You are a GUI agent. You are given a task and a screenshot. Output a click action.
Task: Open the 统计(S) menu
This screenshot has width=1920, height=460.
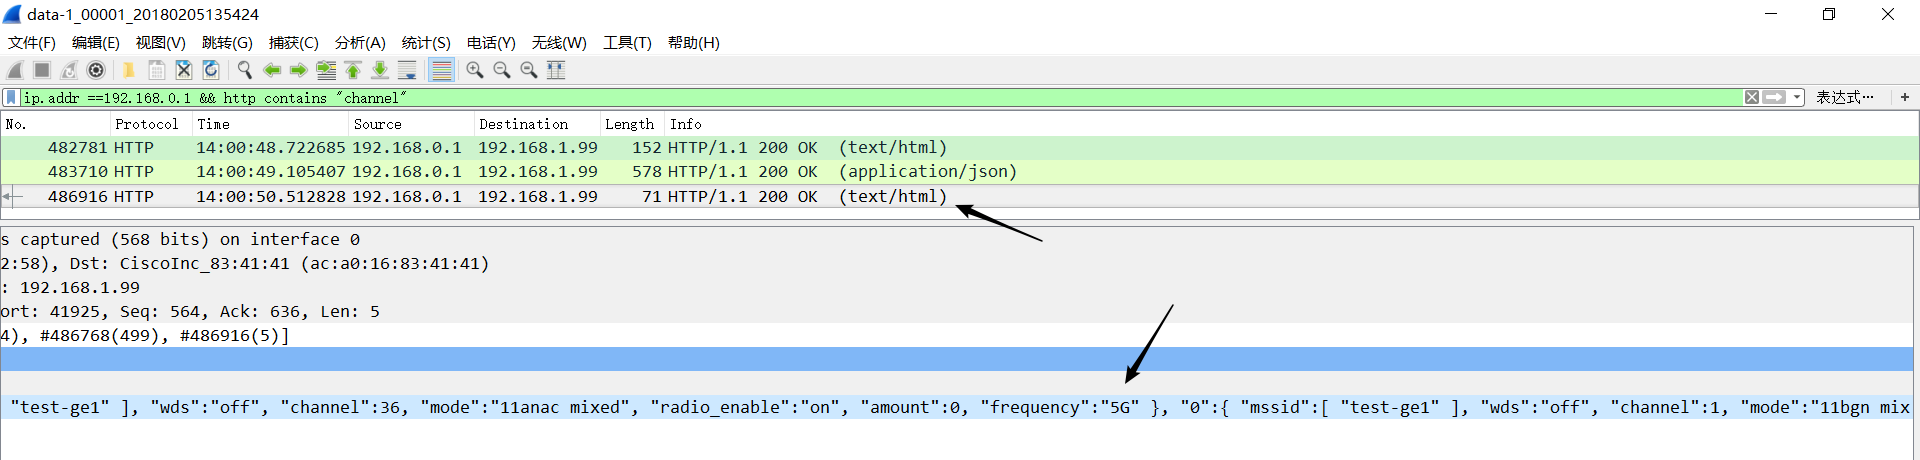point(426,42)
